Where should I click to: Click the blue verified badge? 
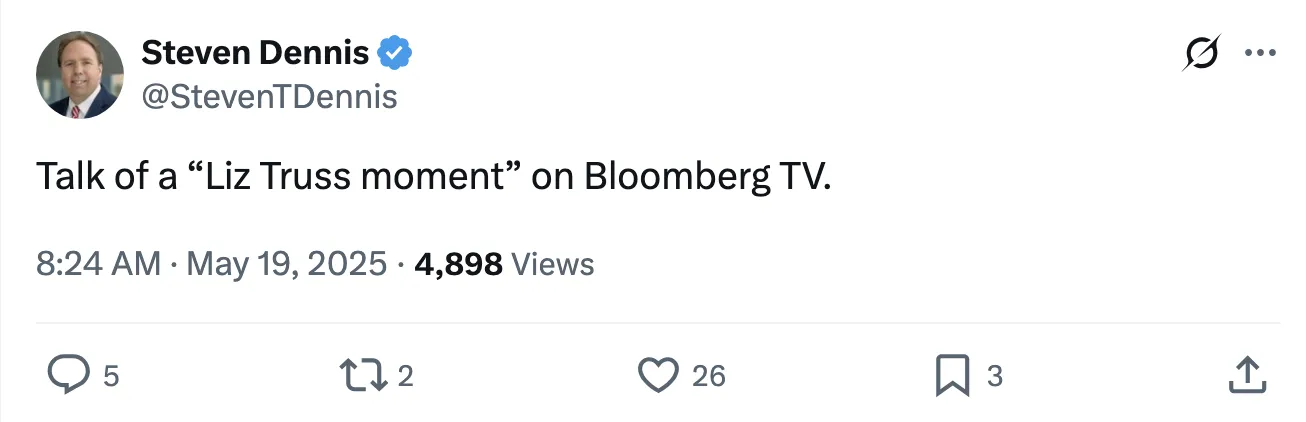(x=395, y=53)
